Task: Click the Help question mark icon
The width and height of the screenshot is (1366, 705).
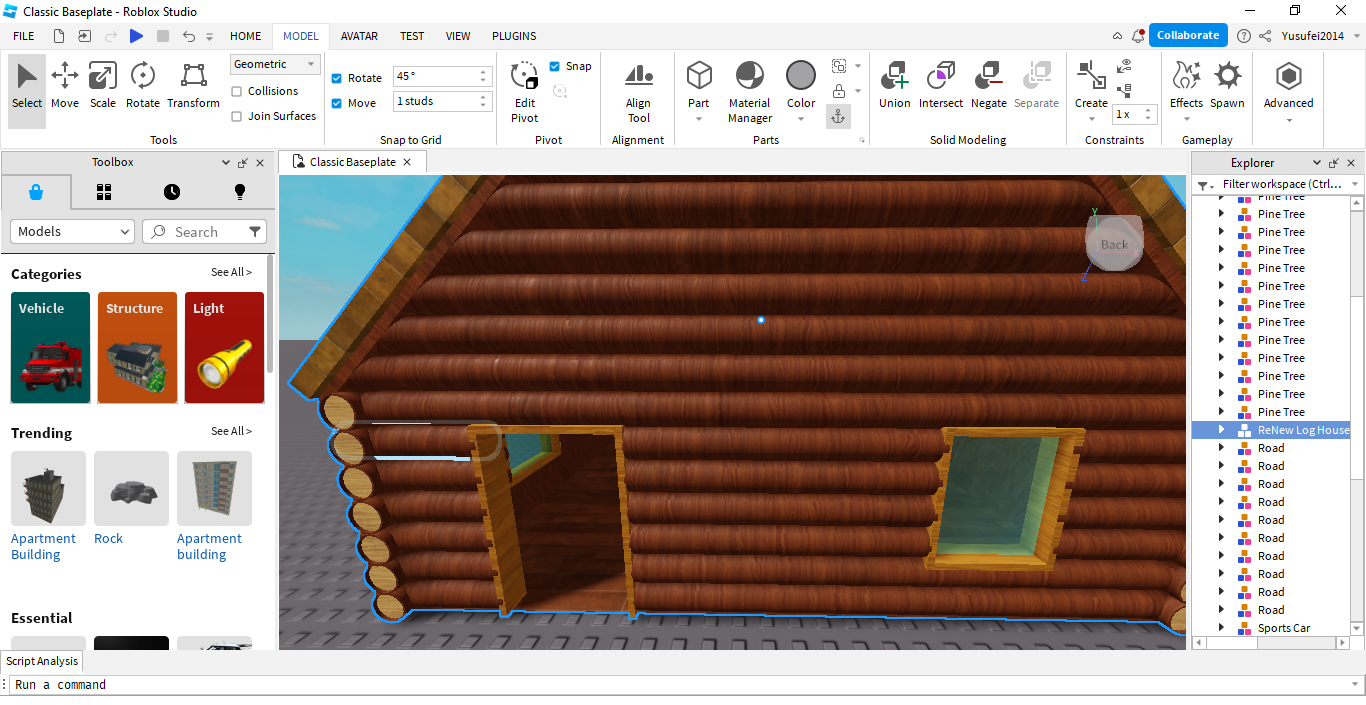Action: click(x=1243, y=36)
